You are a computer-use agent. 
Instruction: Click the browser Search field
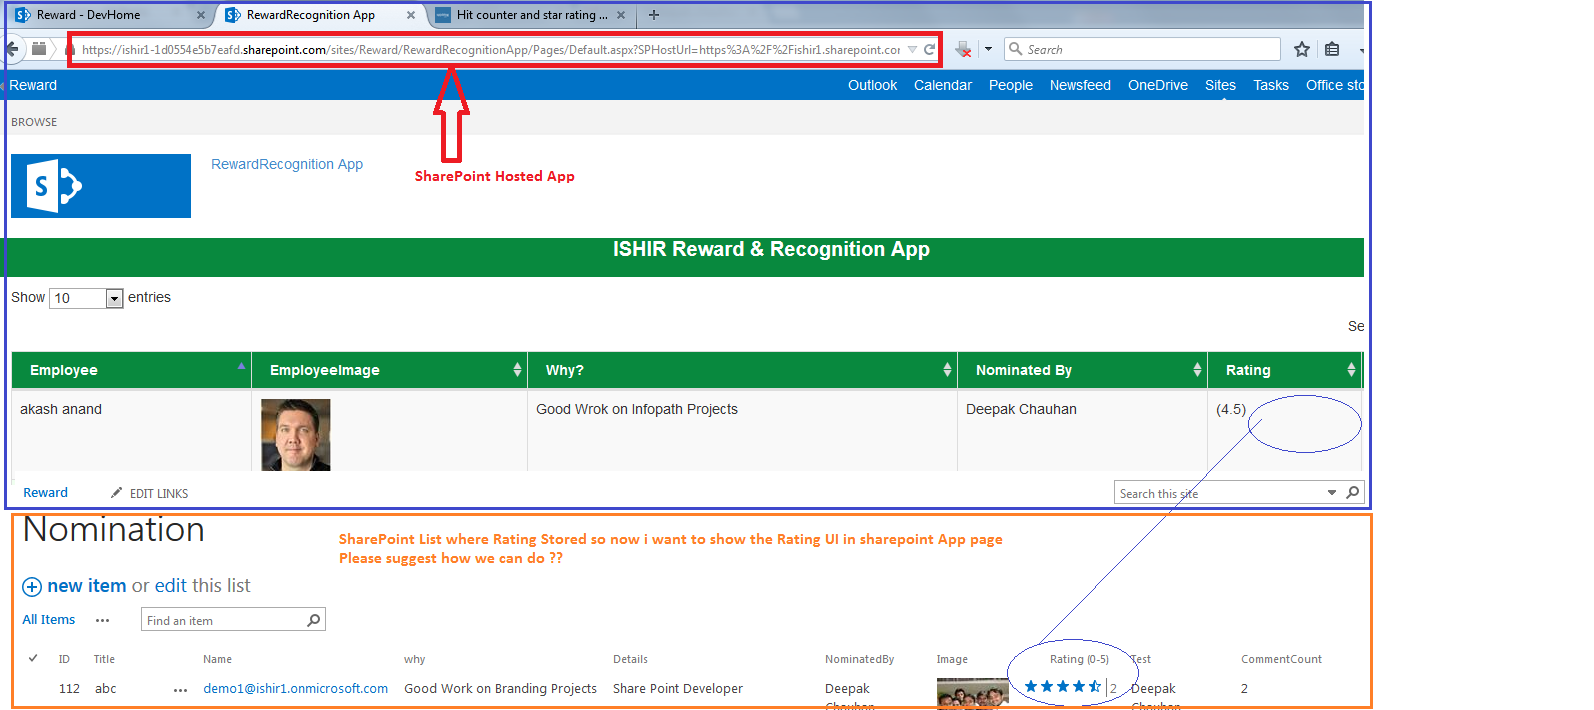point(1142,49)
